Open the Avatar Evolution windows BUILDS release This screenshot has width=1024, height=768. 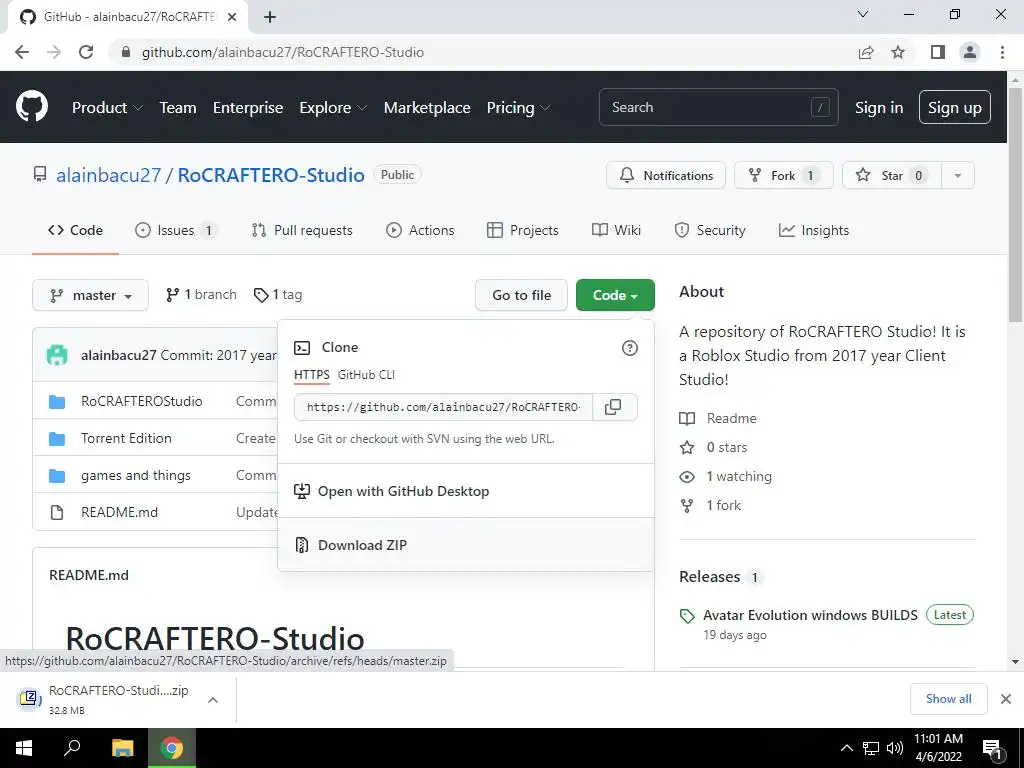pos(810,615)
